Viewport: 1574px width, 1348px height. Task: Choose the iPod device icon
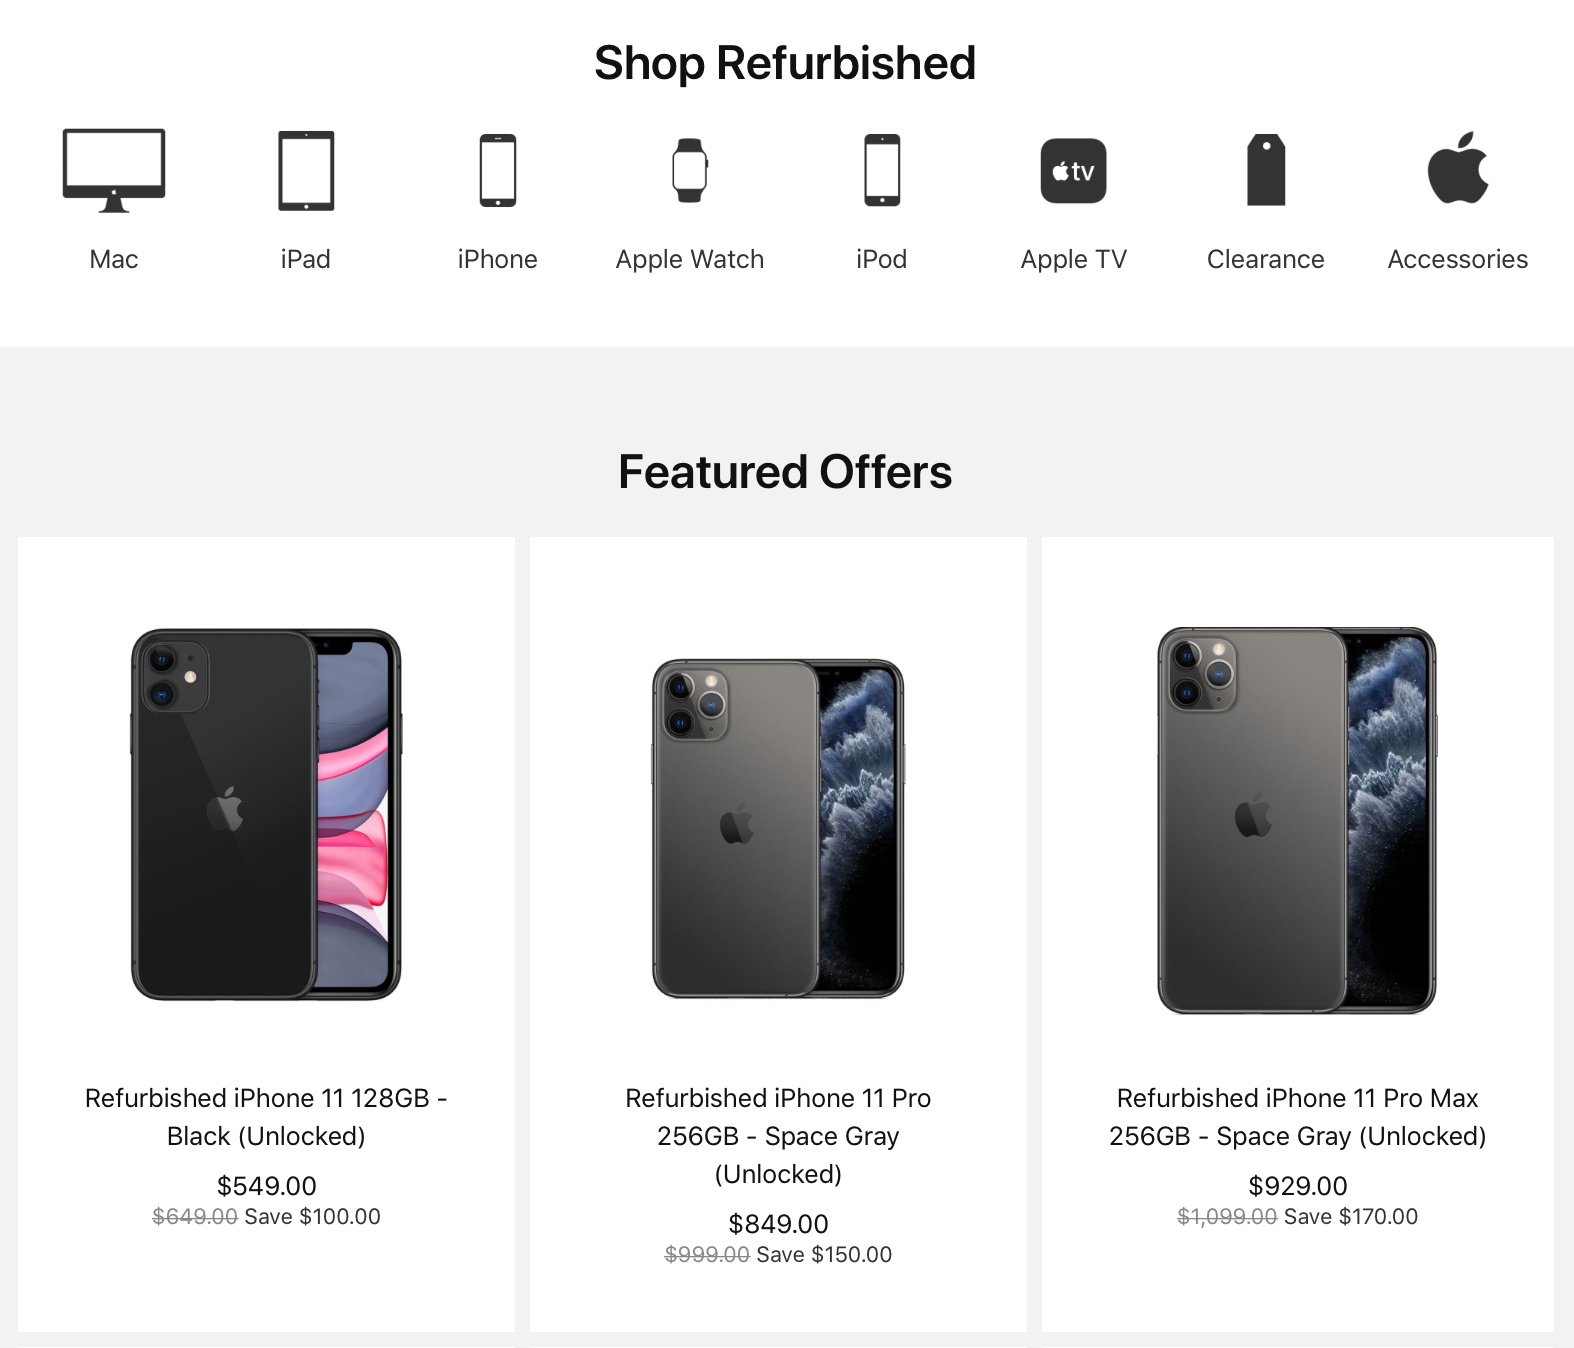882,170
